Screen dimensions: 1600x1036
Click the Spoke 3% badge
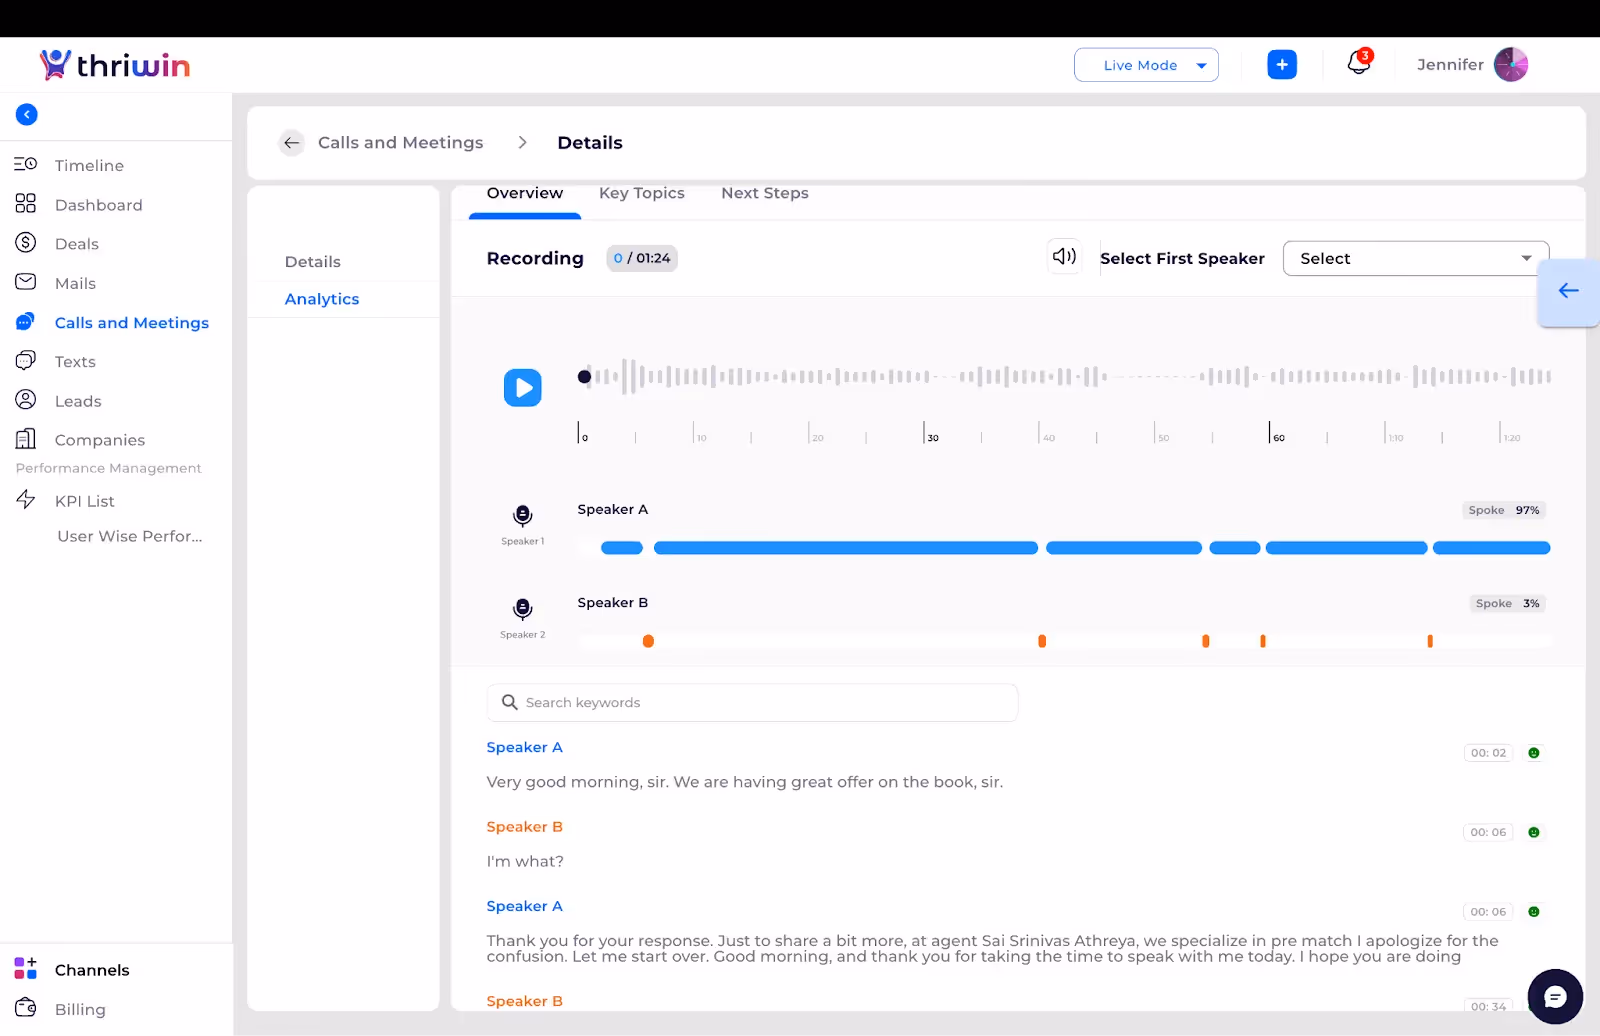tap(1508, 603)
